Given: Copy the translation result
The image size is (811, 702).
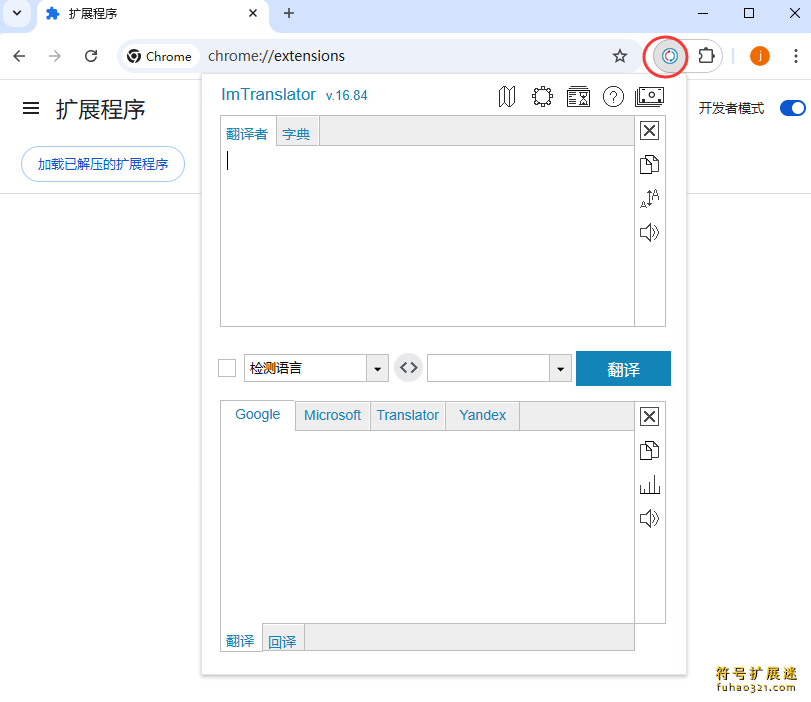Looking at the screenshot, I should pyautogui.click(x=649, y=451).
